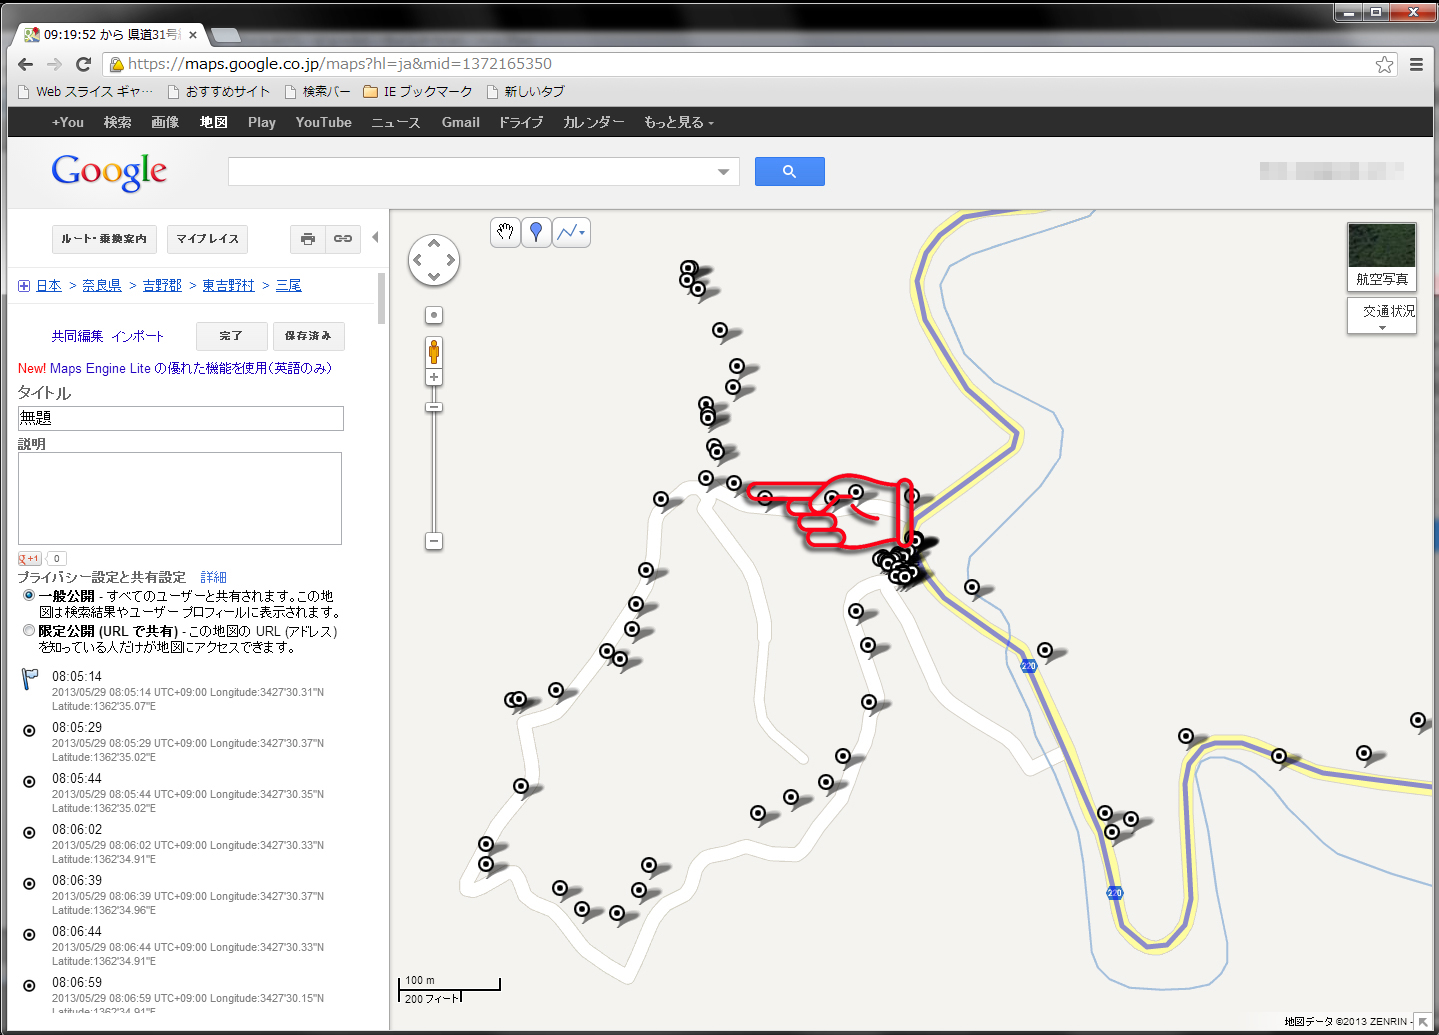Open カレンダー in the Google bar

[593, 122]
